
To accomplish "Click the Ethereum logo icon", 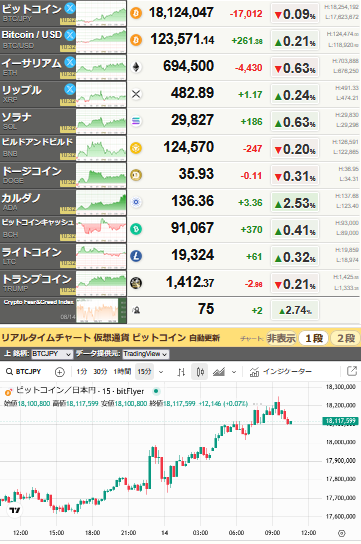I will click(136, 67).
